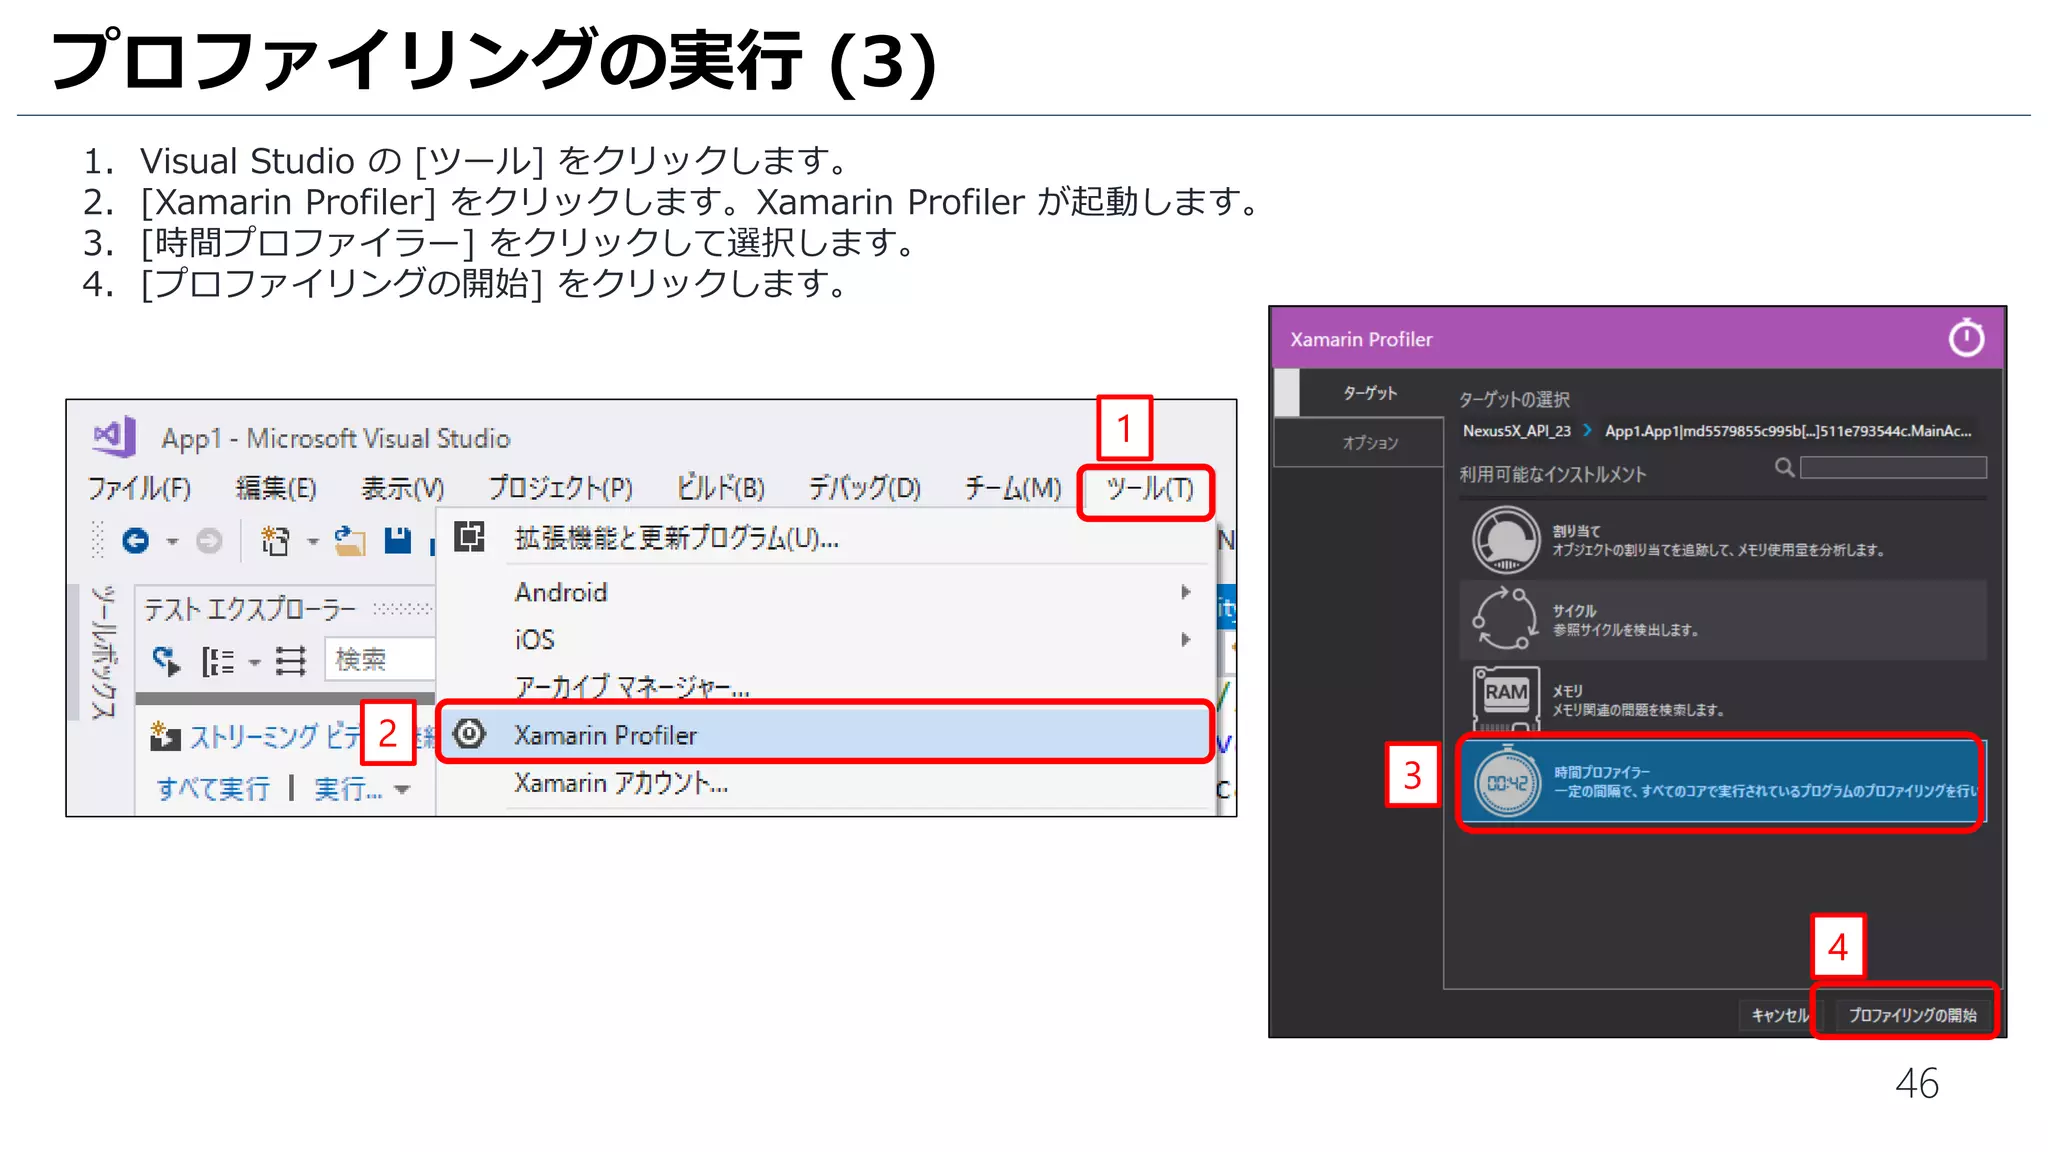
Task: Select the RAM メモリ instrument icon
Action: pos(1506,698)
